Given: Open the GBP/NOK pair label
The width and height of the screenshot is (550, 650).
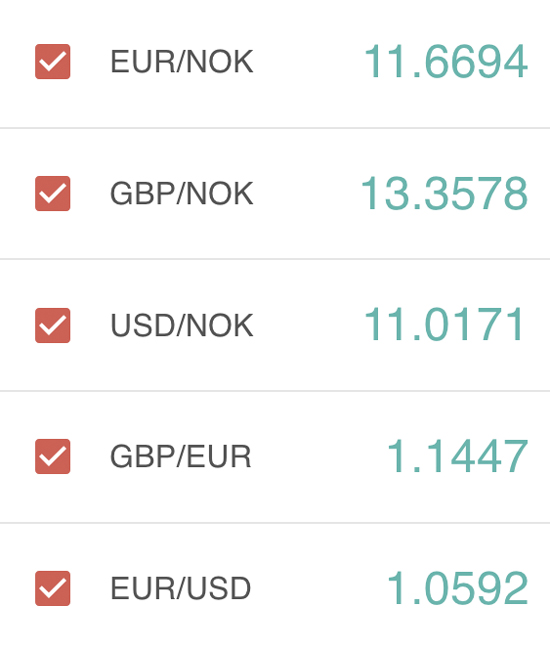Looking at the screenshot, I should (x=182, y=194).
